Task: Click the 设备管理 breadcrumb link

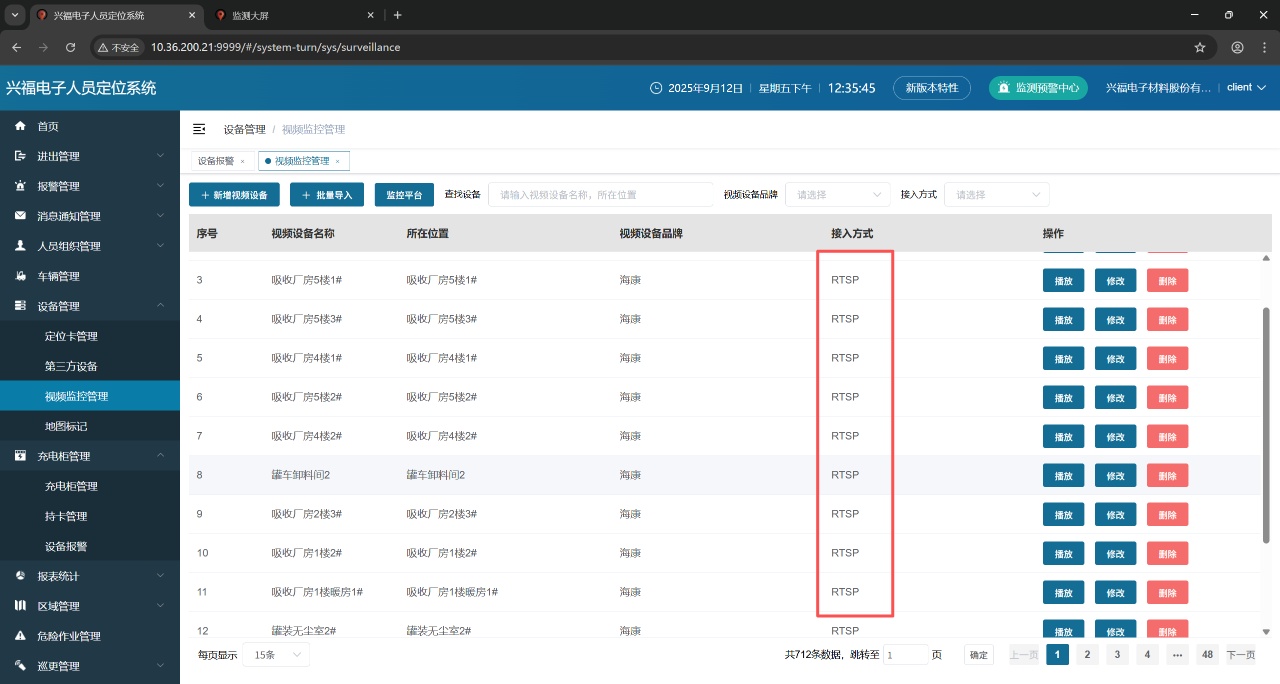Action: (x=245, y=129)
